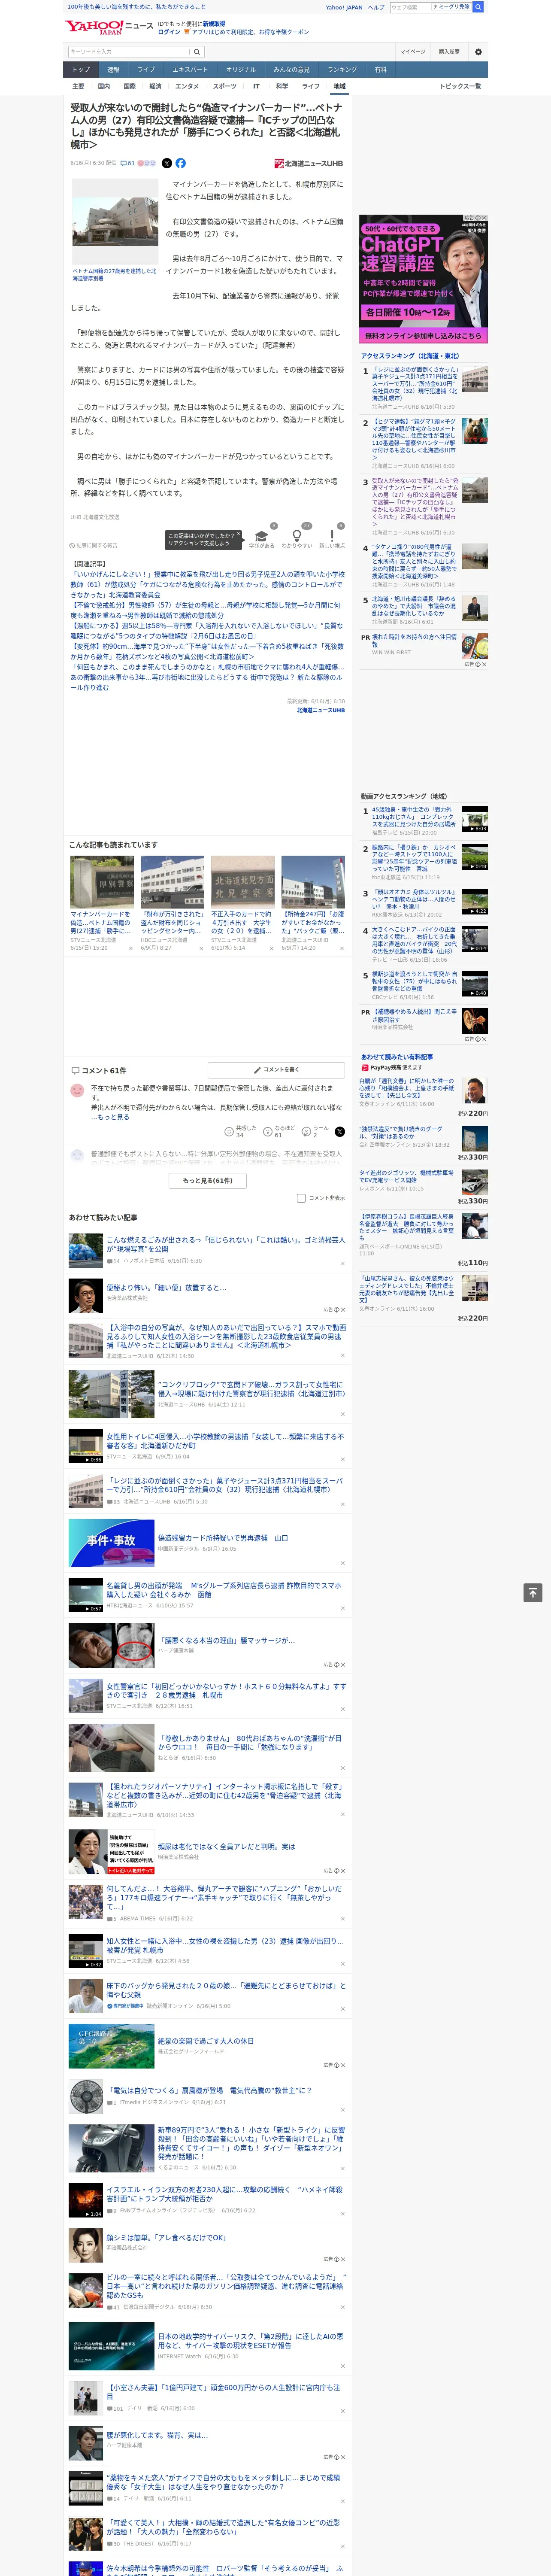Image resolution: width=551 pixels, height=2576 pixels.
Task: Open the 北海道ニュースUHB source logo
Action: tap(309, 163)
